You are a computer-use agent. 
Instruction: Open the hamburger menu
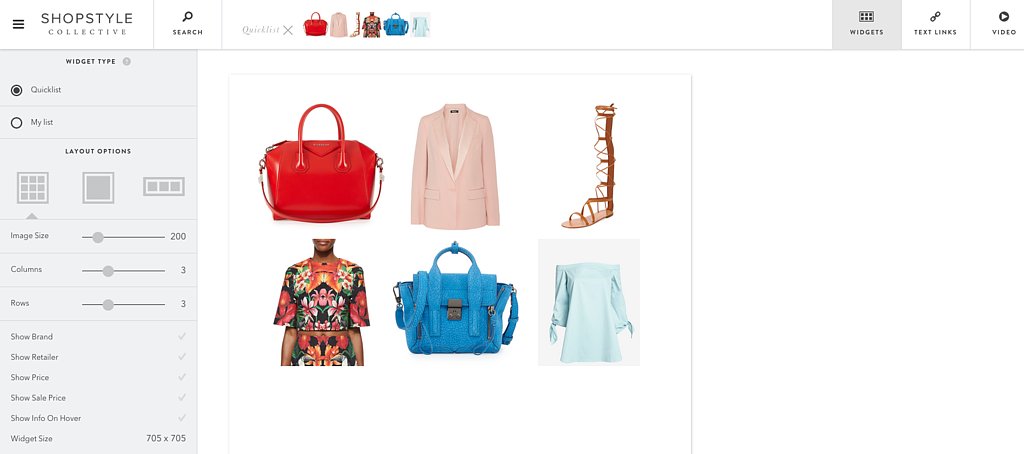(x=18, y=24)
